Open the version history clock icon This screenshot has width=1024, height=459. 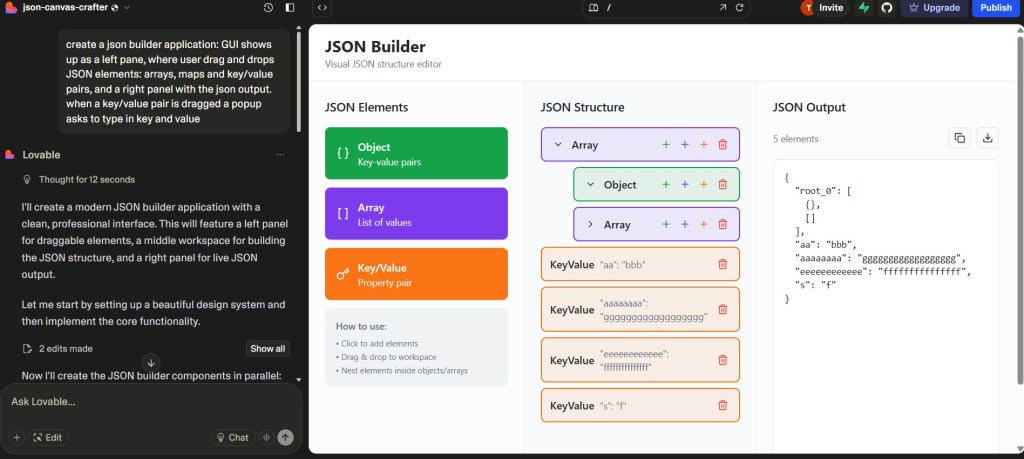coord(268,8)
